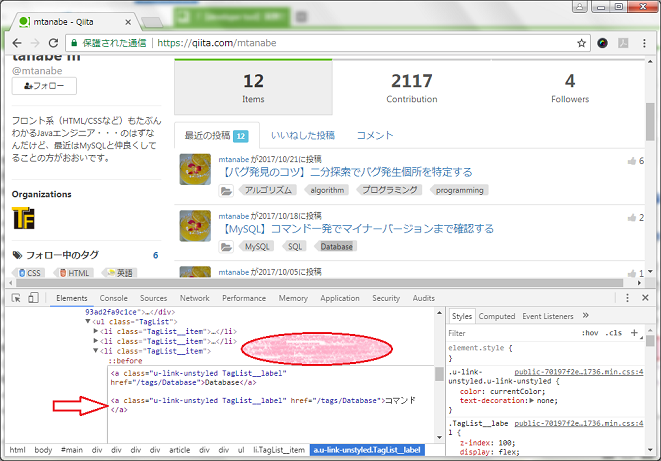Switch to the Memory tab

click(293, 298)
